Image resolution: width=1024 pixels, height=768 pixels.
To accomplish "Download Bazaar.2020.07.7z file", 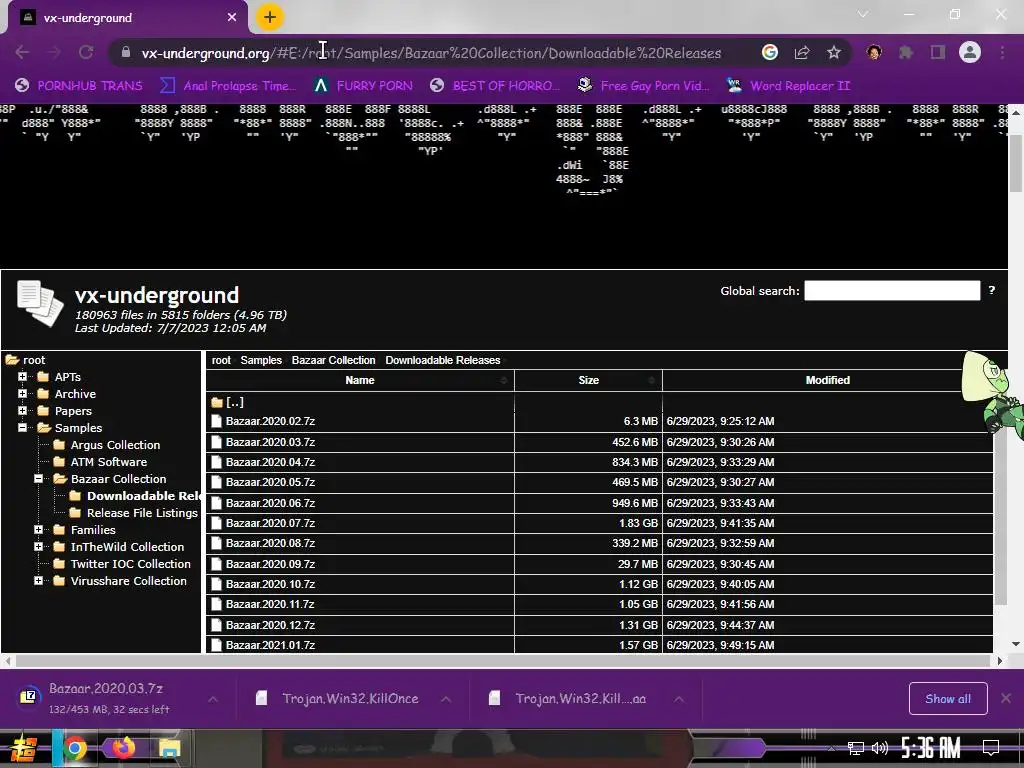I will [x=270, y=523].
